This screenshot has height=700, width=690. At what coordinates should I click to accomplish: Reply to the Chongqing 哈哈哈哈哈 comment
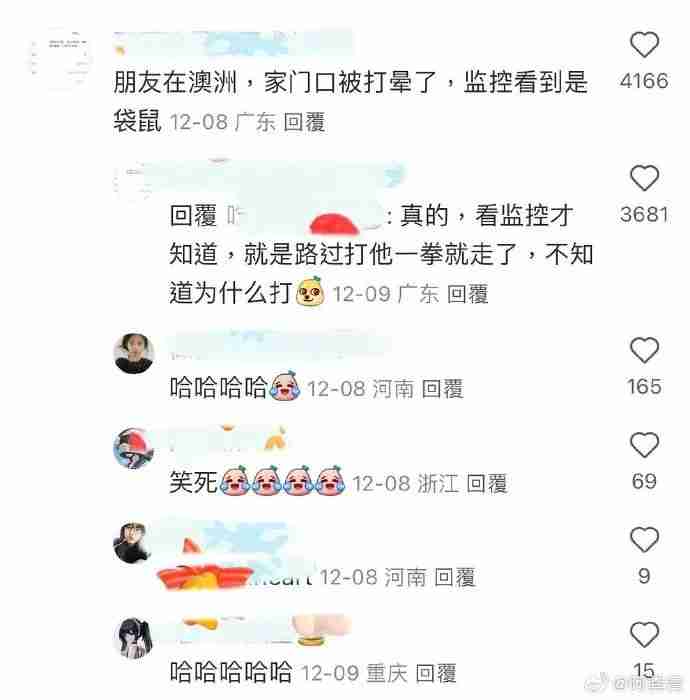tap(436, 673)
